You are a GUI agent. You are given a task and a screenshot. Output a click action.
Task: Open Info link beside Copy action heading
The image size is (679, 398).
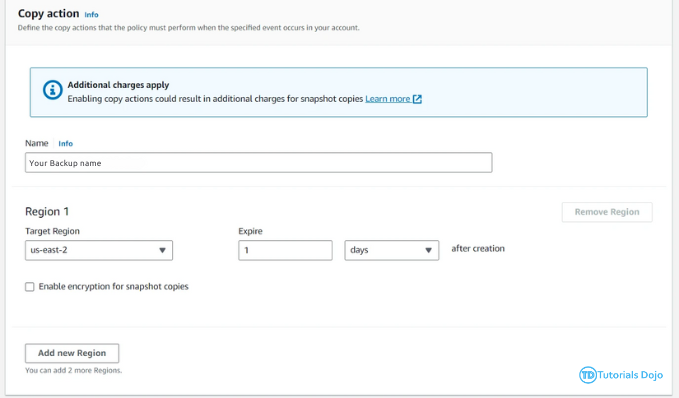91,15
